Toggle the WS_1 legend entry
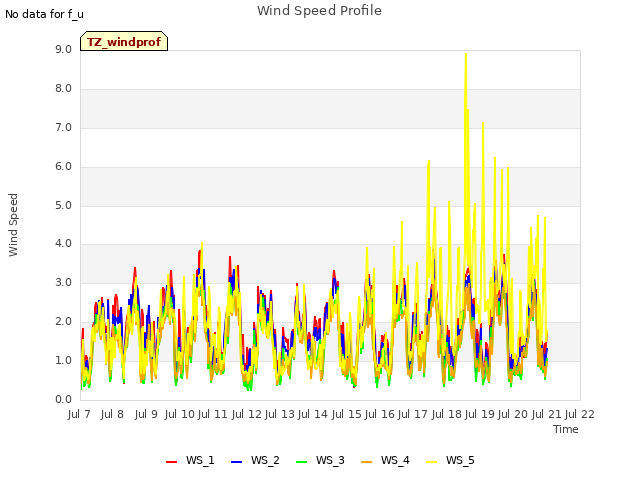This screenshot has height=480, width=640. coord(190,460)
